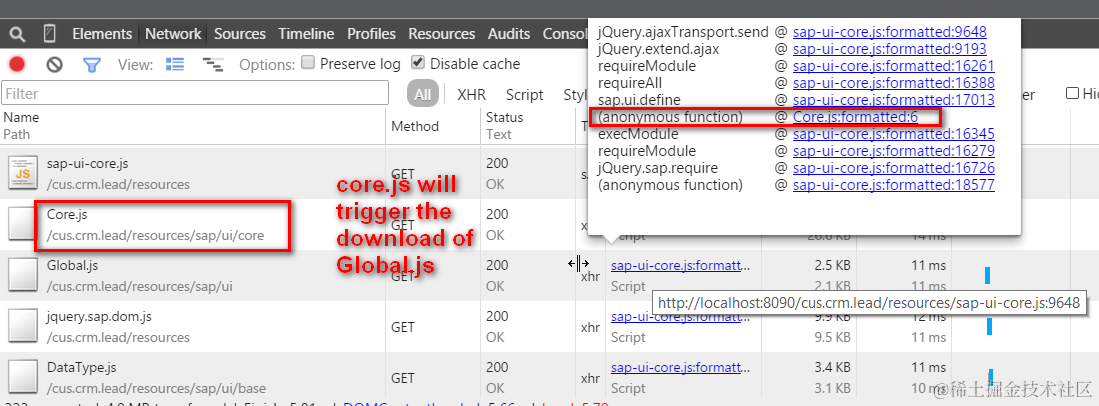Clear the network log icon
This screenshot has width=1099, height=406.
click(55, 65)
